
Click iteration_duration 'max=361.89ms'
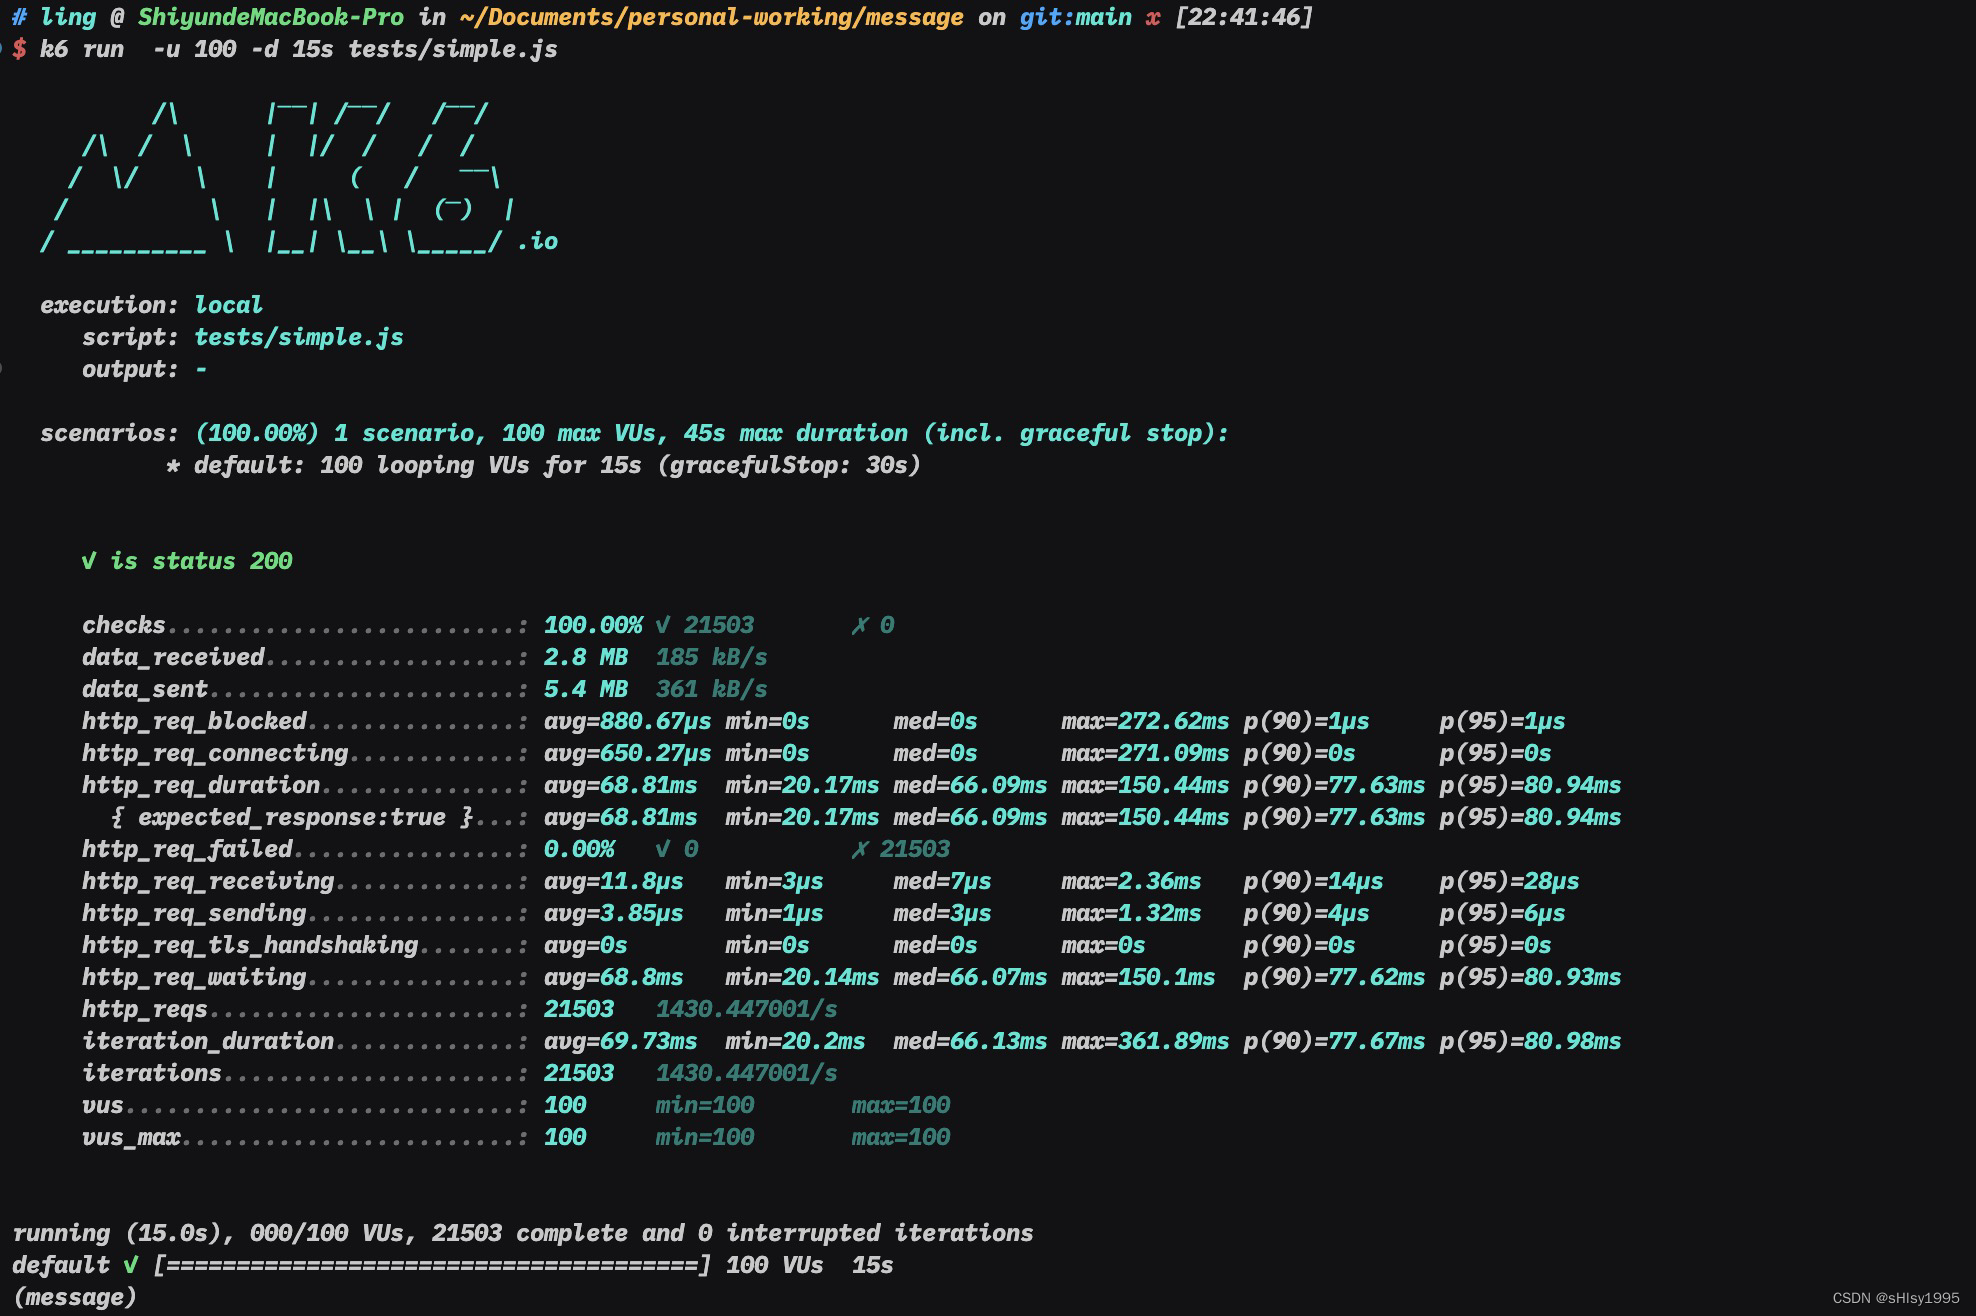click(x=1145, y=1041)
